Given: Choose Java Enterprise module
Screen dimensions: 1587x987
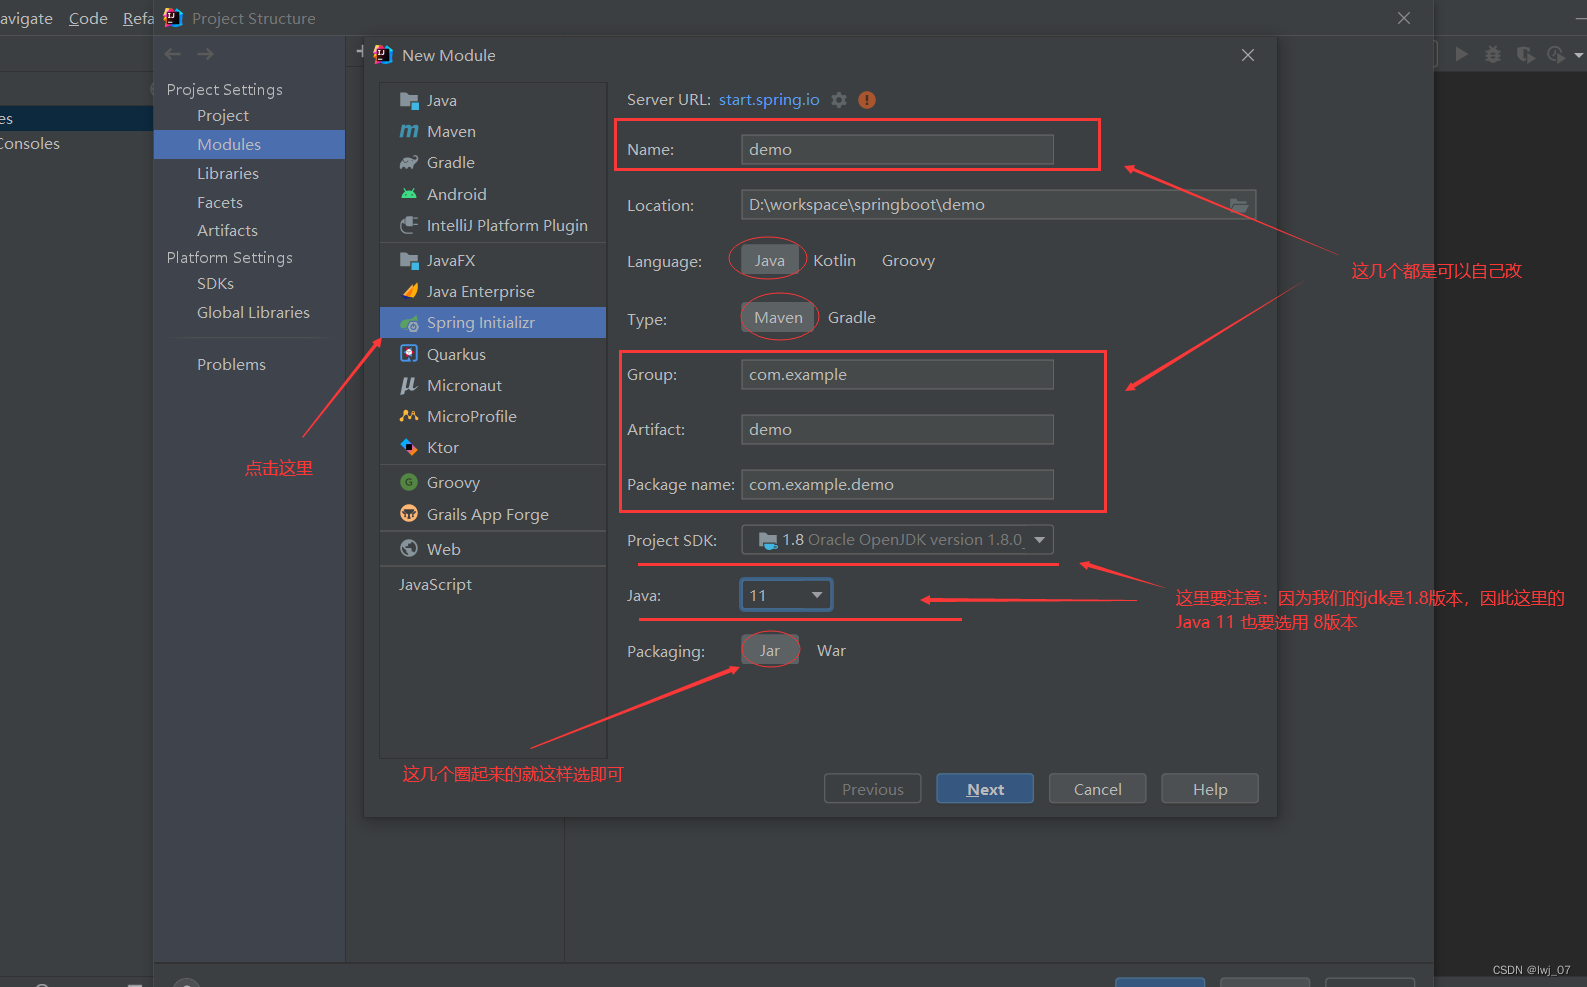Looking at the screenshot, I should tap(493, 291).
